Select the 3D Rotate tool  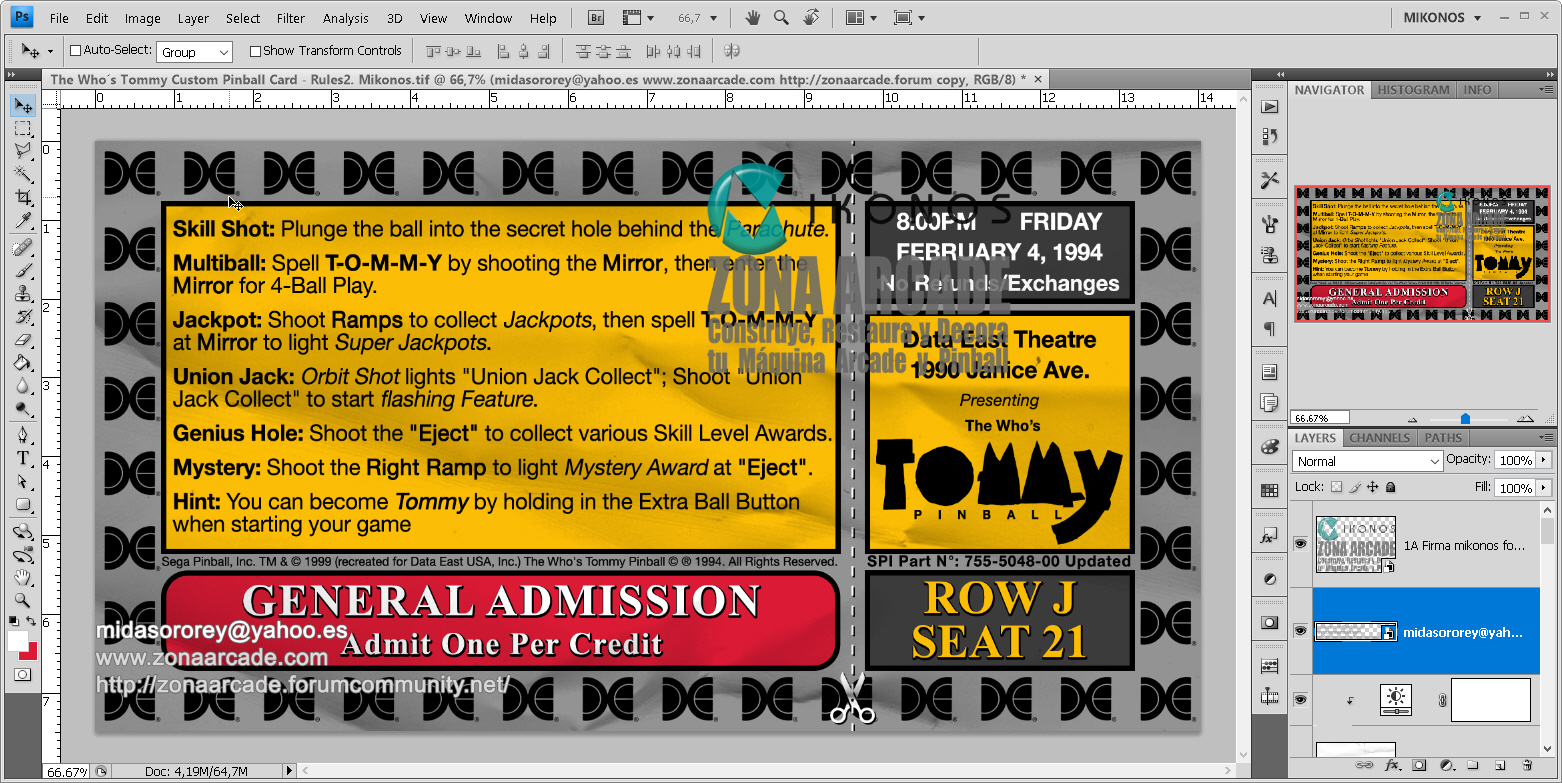coord(23,532)
